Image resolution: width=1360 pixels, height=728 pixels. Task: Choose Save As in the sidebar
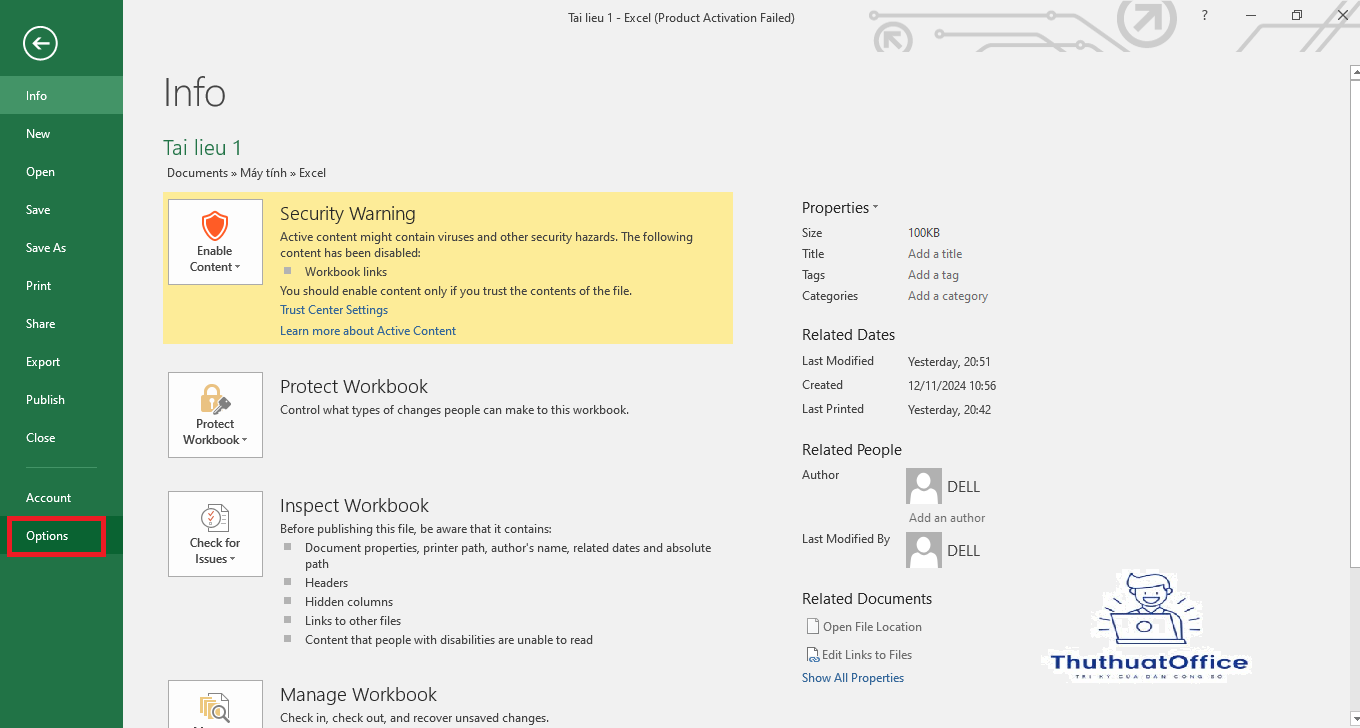pyautogui.click(x=61, y=248)
